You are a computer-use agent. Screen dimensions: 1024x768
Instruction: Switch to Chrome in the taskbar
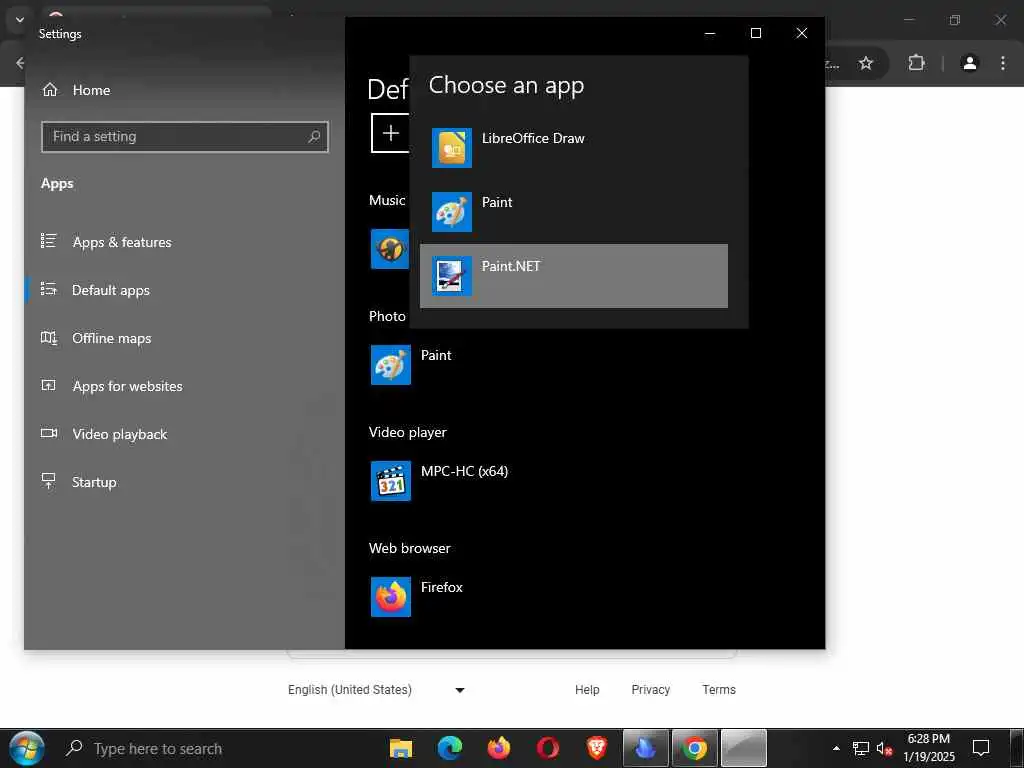click(x=694, y=748)
